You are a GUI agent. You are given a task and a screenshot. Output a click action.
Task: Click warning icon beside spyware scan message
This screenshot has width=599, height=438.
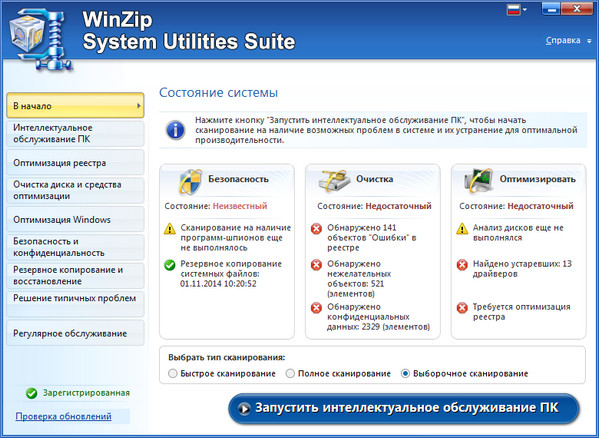click(170, 229)
